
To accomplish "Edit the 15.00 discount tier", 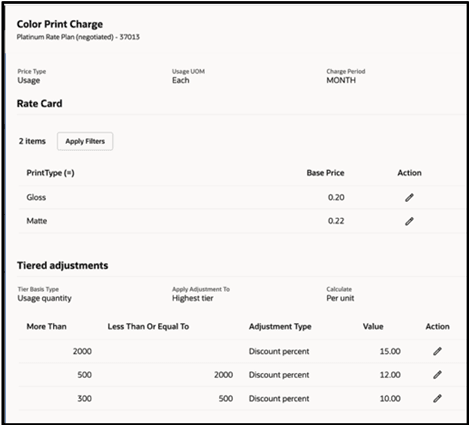I will [x=437, y=351].
